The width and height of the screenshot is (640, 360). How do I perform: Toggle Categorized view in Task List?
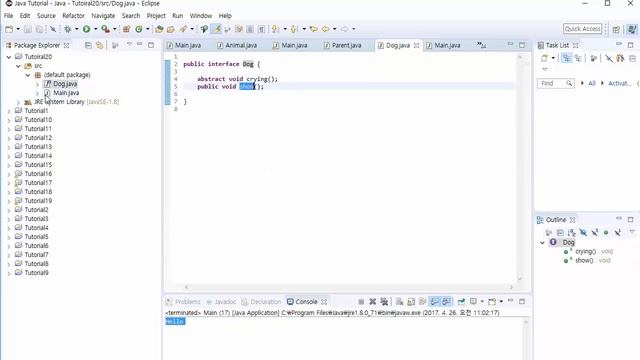tap(567, 58)
